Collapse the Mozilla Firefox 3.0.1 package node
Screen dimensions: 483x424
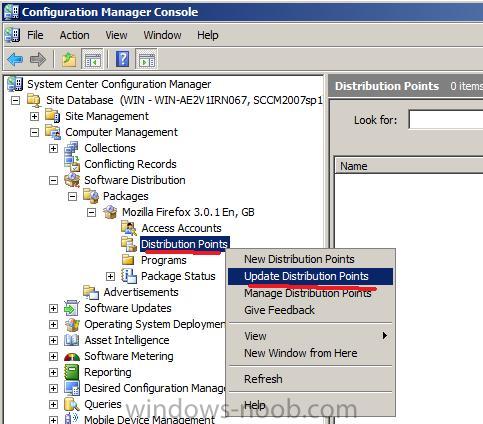click(x=91, y=212)
